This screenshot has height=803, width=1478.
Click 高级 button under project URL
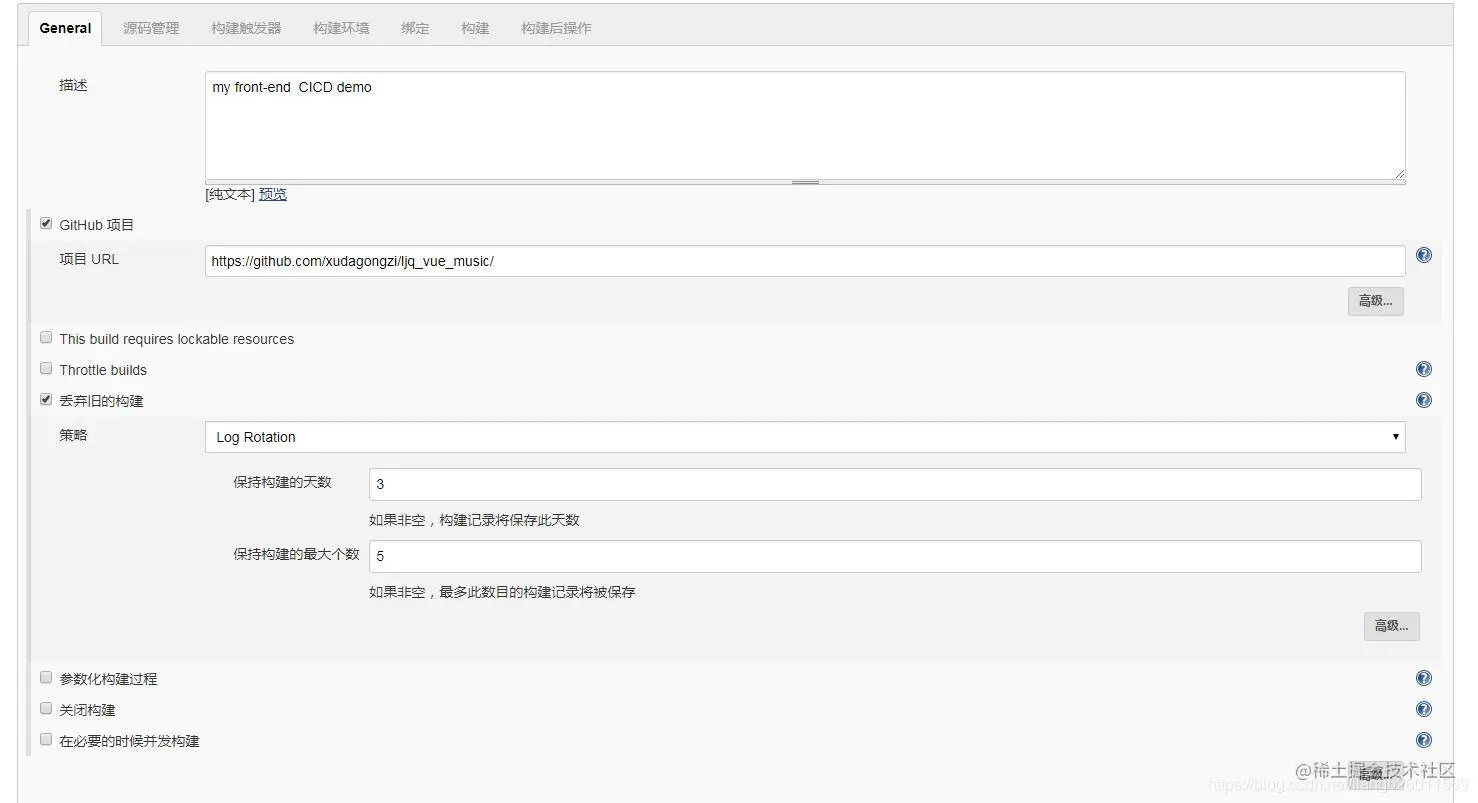[x=1375, y=301]
